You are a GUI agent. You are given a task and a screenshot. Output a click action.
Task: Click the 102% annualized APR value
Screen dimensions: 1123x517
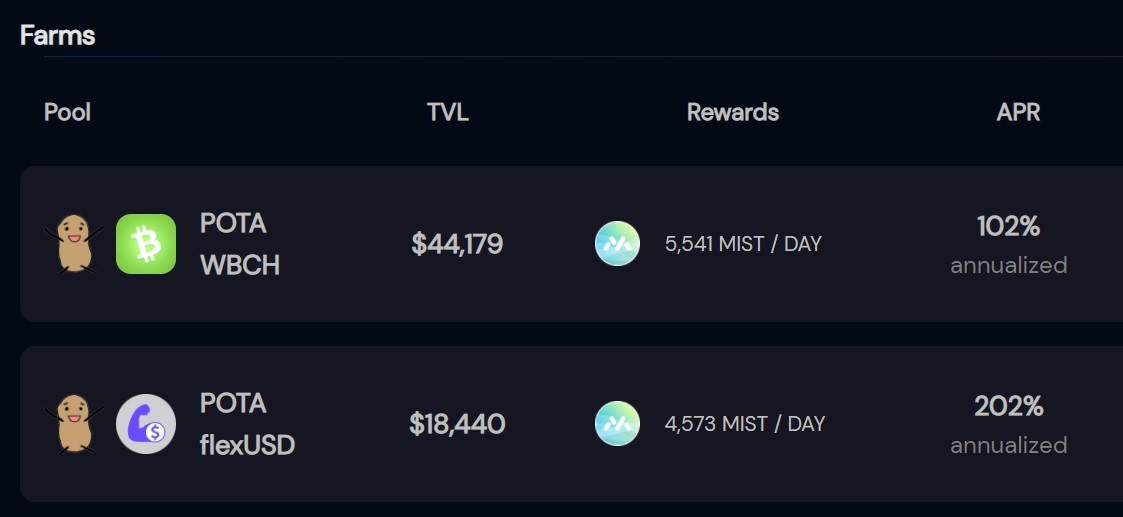[x=1008, y=245]
